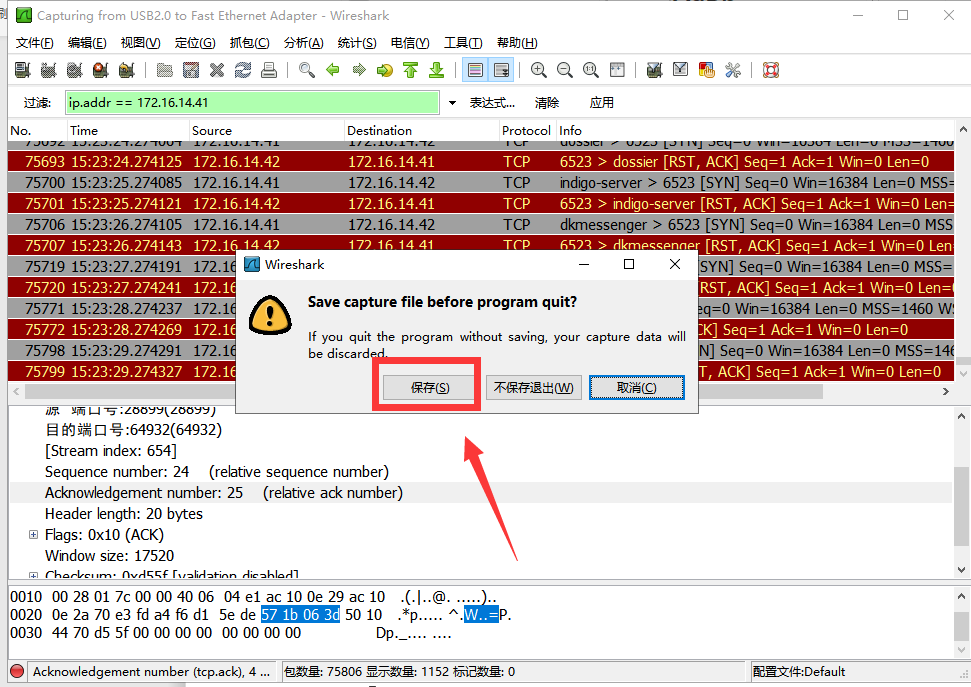Sort packet list by Protocol column
The width and height of the screenshot is (971, 687).
pos(528,131)
